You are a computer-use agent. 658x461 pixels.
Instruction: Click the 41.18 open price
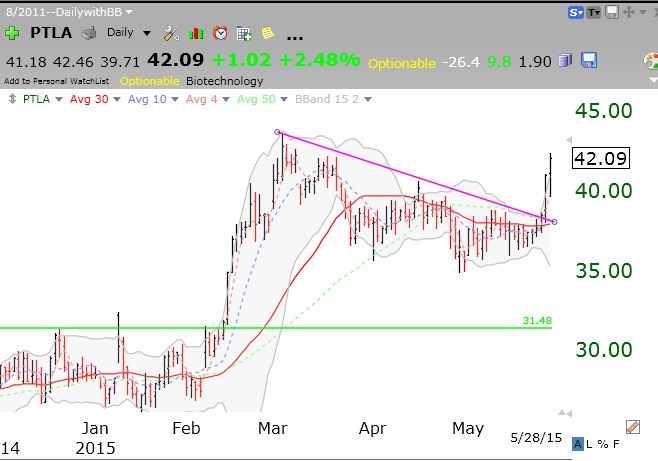(26, 62)
